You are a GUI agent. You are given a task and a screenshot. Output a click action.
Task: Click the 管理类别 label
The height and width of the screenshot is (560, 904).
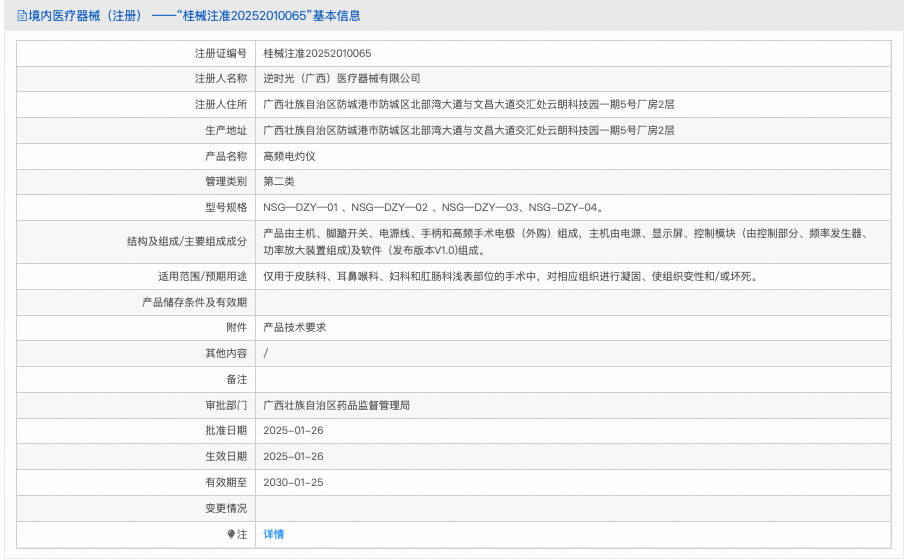[x=226, y=182]
